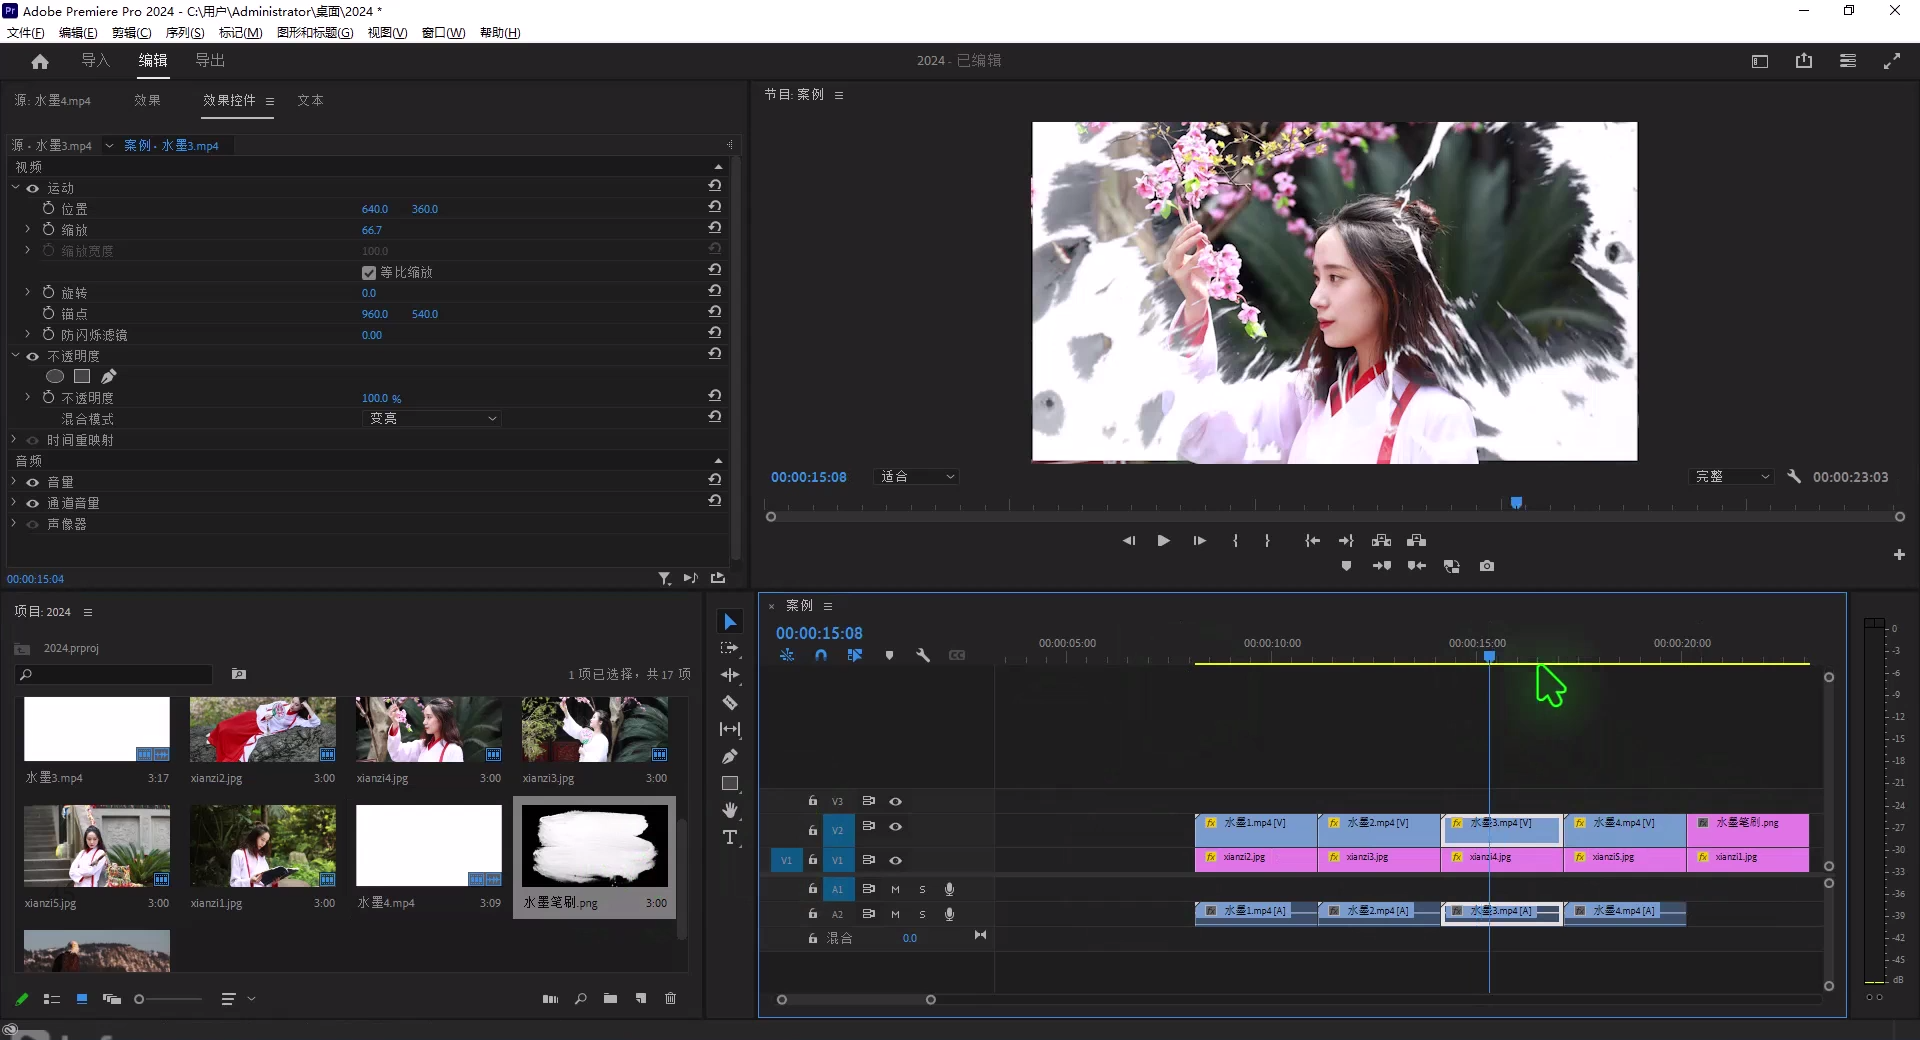The height and width of the screenshot is (1040, 1920).
Task: Toggle snap in timeline magnet
Action: coord(821,656)
